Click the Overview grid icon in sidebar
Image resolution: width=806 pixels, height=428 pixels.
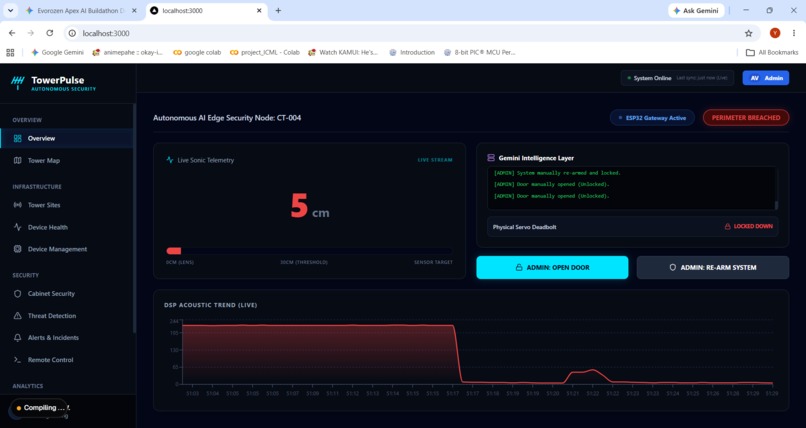(17, 138)
